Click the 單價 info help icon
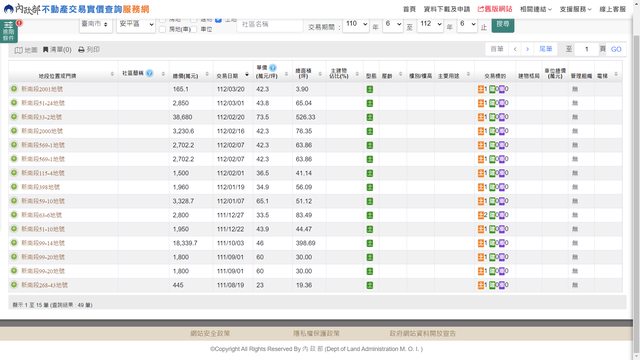Viewport: 640px width, 360px height. coord(273,68)
